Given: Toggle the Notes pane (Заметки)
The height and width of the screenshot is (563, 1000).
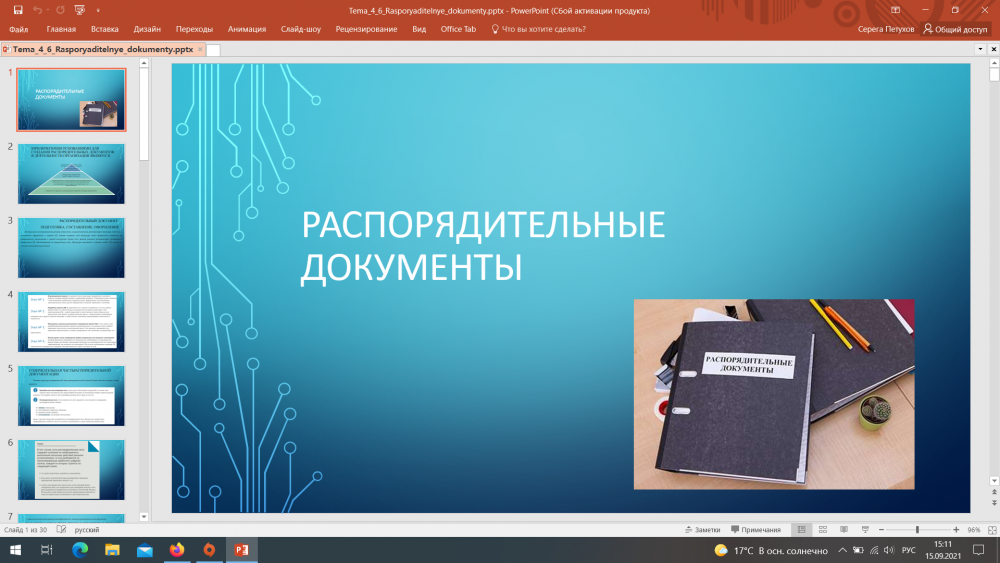Looking at the screenshot, I should (702, 529).
